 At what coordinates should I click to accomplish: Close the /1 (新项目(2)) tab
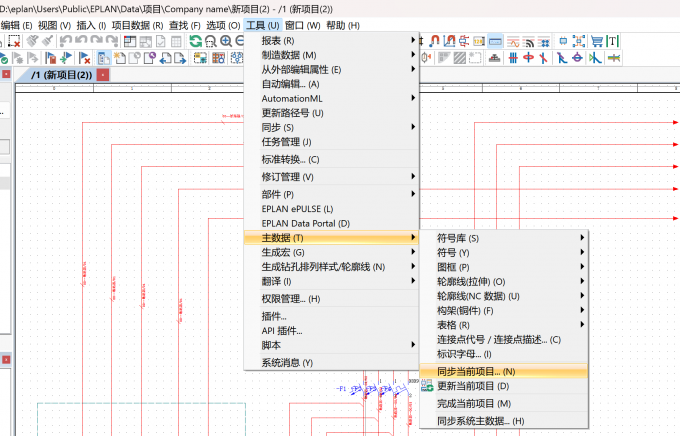(x=103, y=75)
